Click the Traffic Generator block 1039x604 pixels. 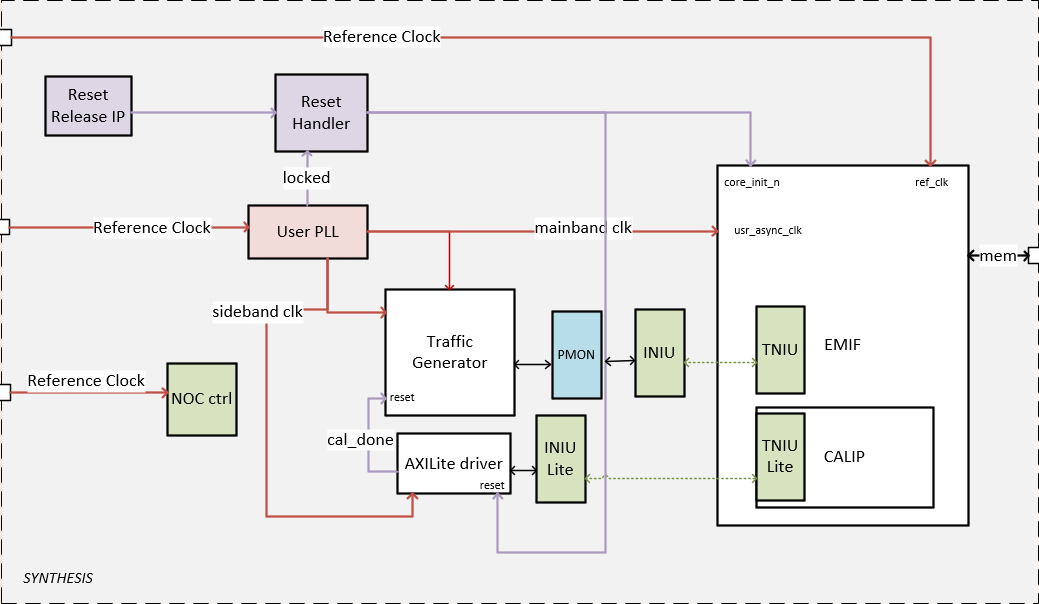point(450,352)
